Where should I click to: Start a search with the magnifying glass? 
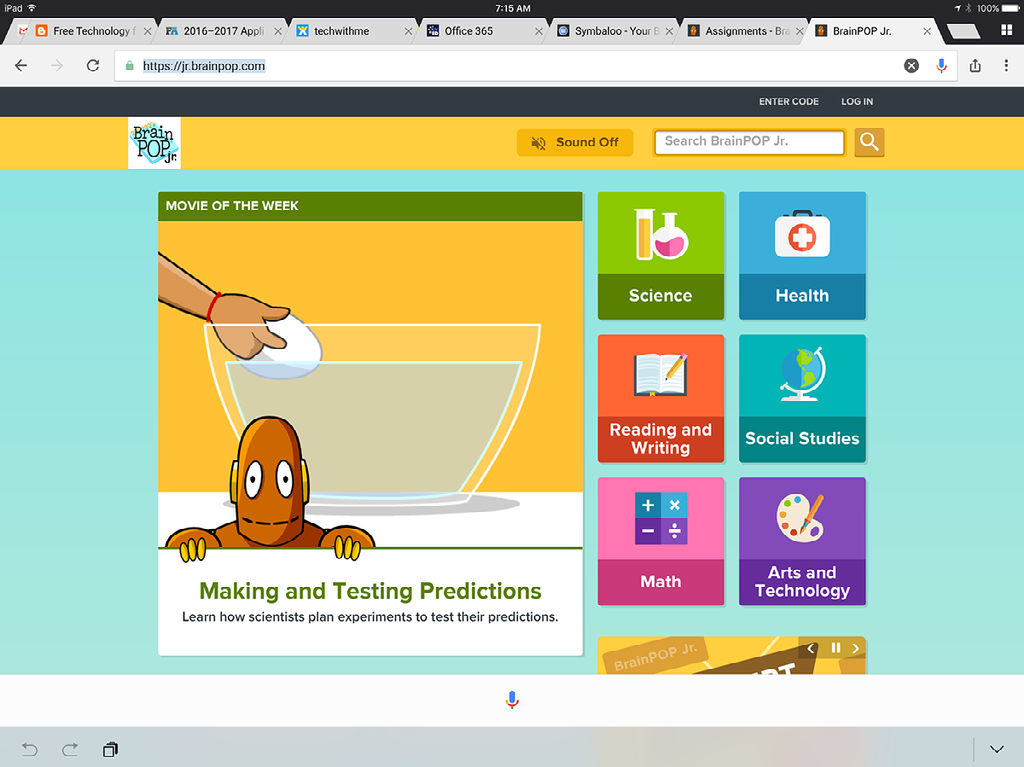[868, 142]
